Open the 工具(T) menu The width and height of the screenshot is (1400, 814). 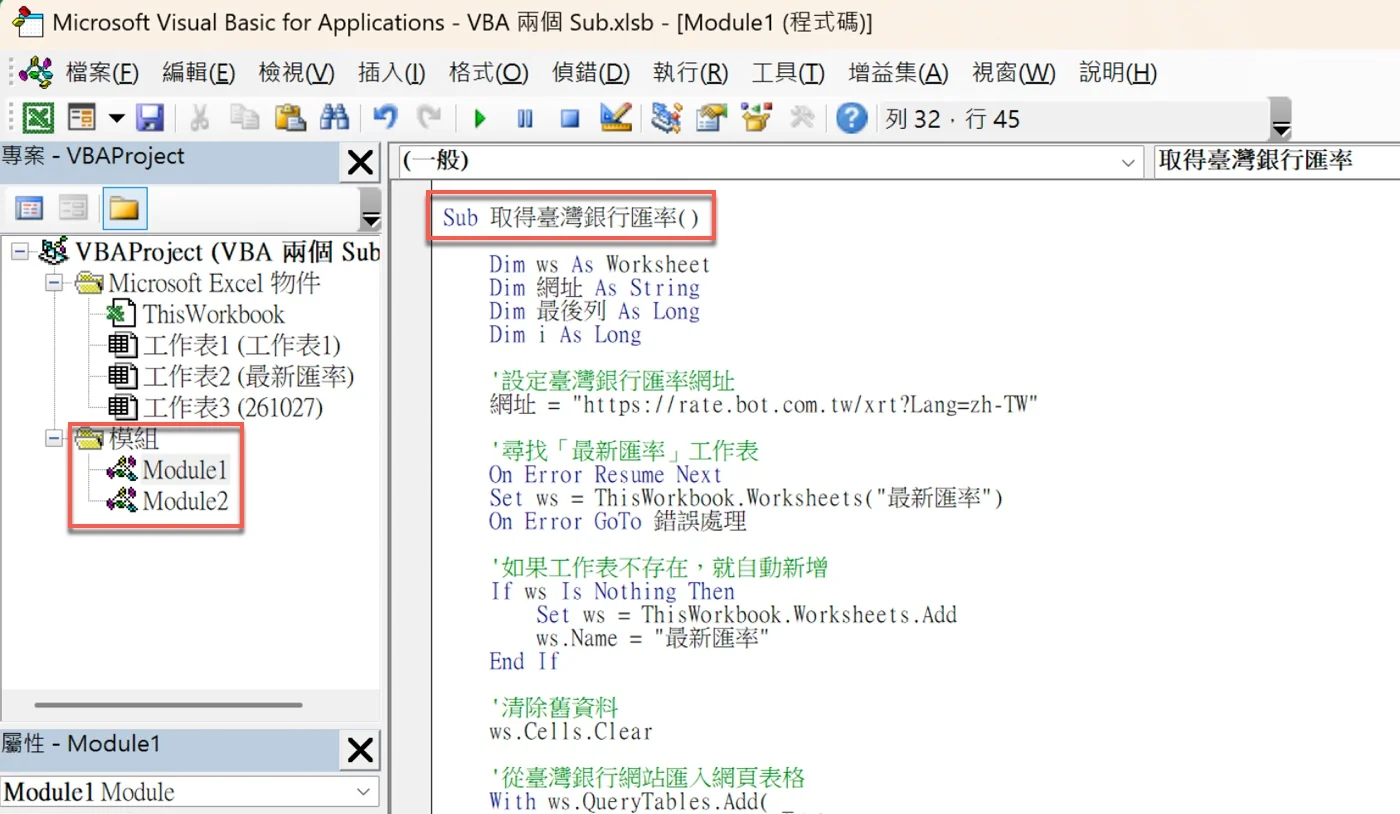tap(788, 73)
